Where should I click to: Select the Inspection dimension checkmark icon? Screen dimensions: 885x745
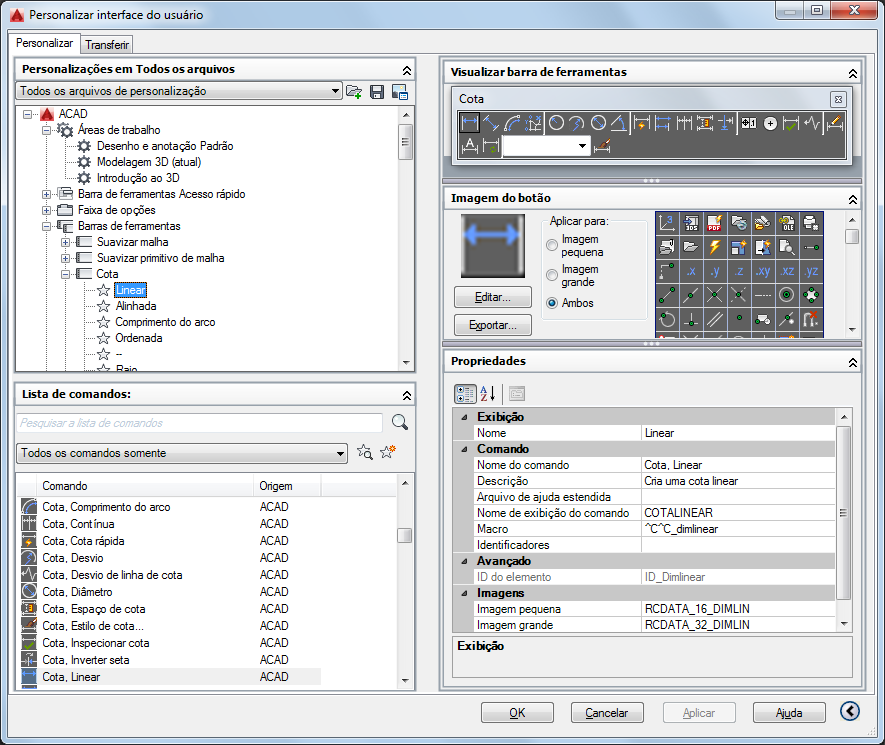791,123
